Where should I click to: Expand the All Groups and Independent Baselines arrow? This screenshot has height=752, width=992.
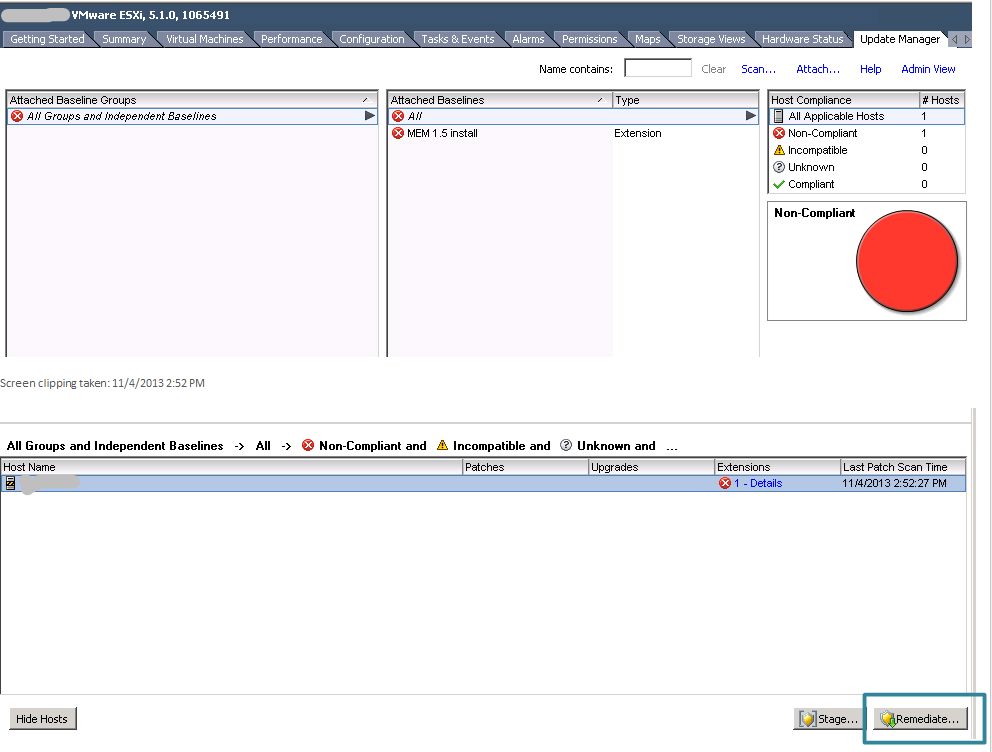pos(369,116)
